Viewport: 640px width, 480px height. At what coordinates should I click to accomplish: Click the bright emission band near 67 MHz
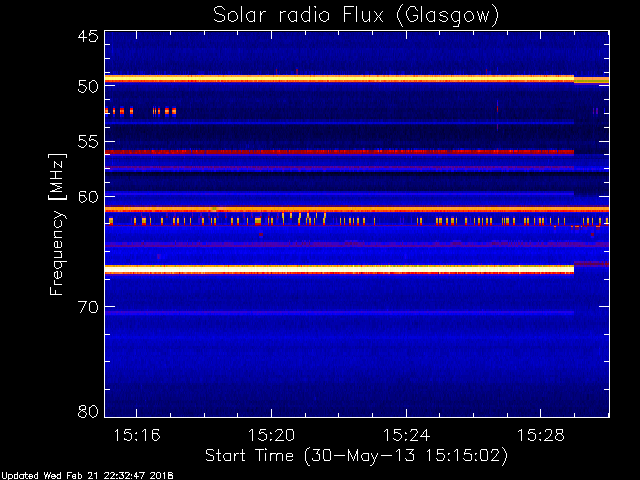340,269
